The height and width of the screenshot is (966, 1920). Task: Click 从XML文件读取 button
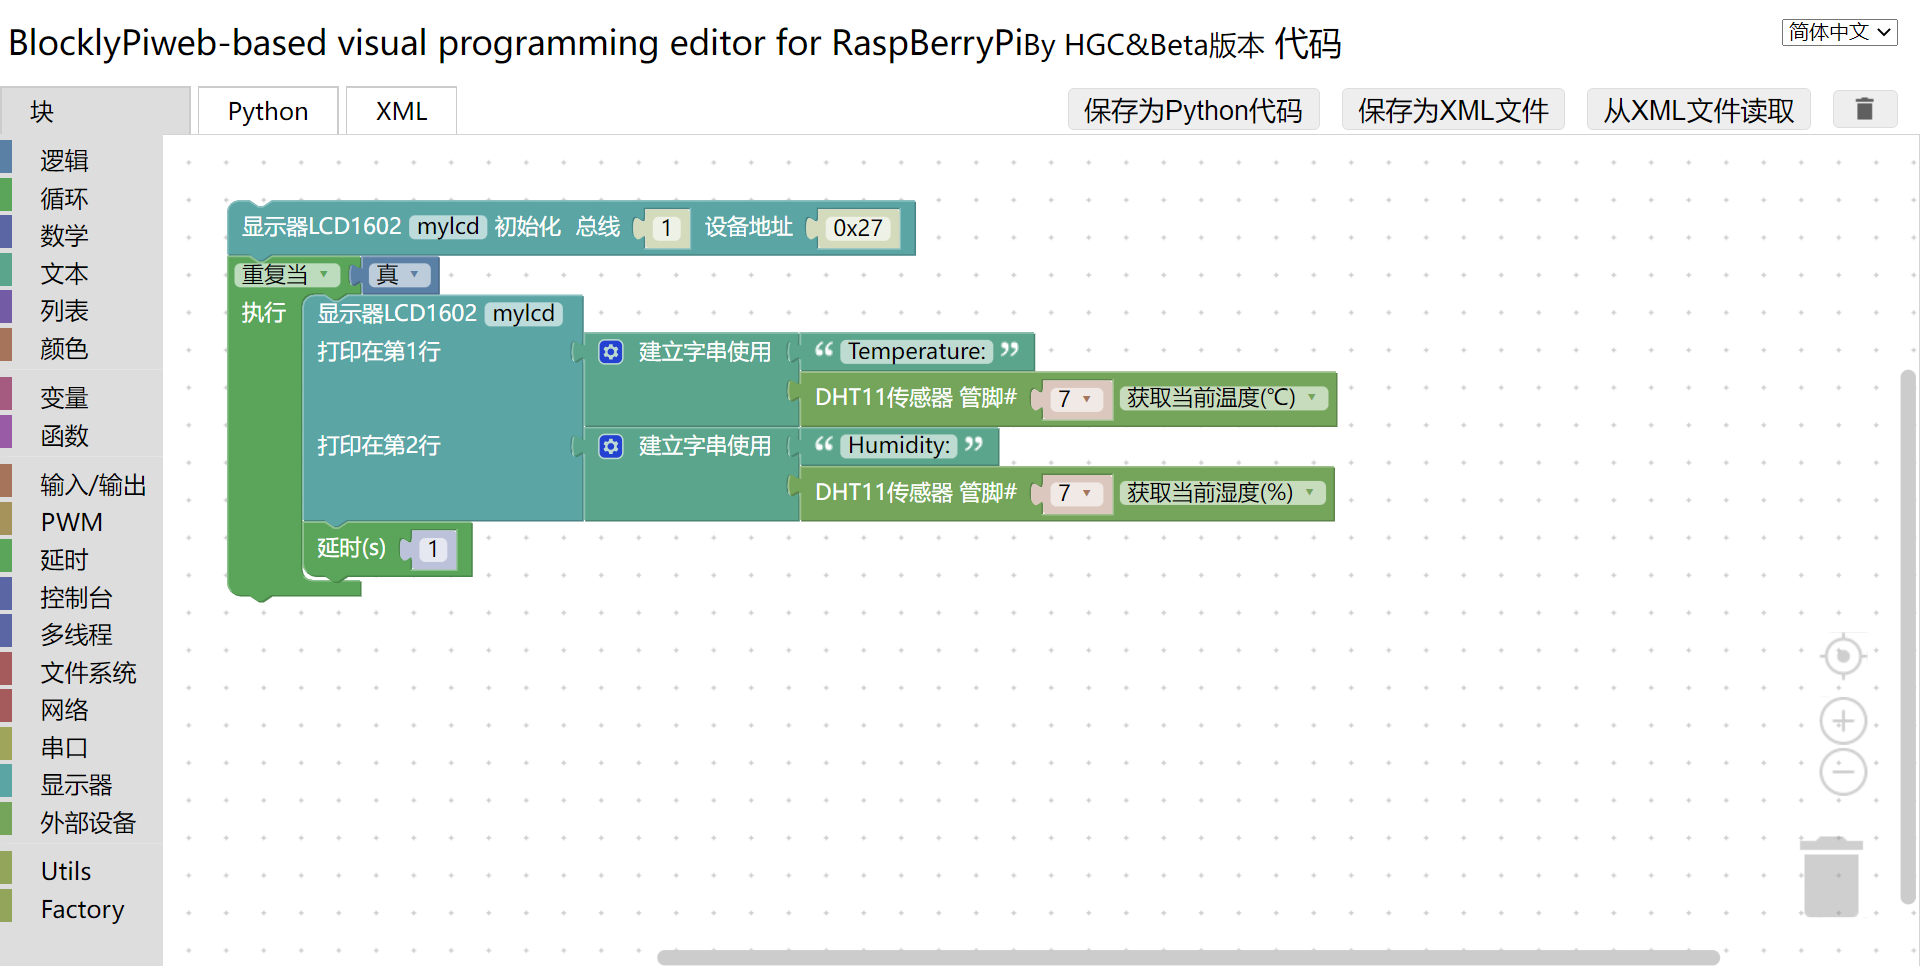[x=1698, y=109]
